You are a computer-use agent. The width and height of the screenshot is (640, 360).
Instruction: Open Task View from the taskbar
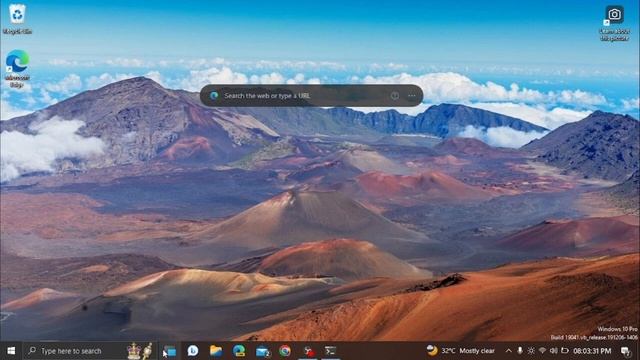click(170, 351)
